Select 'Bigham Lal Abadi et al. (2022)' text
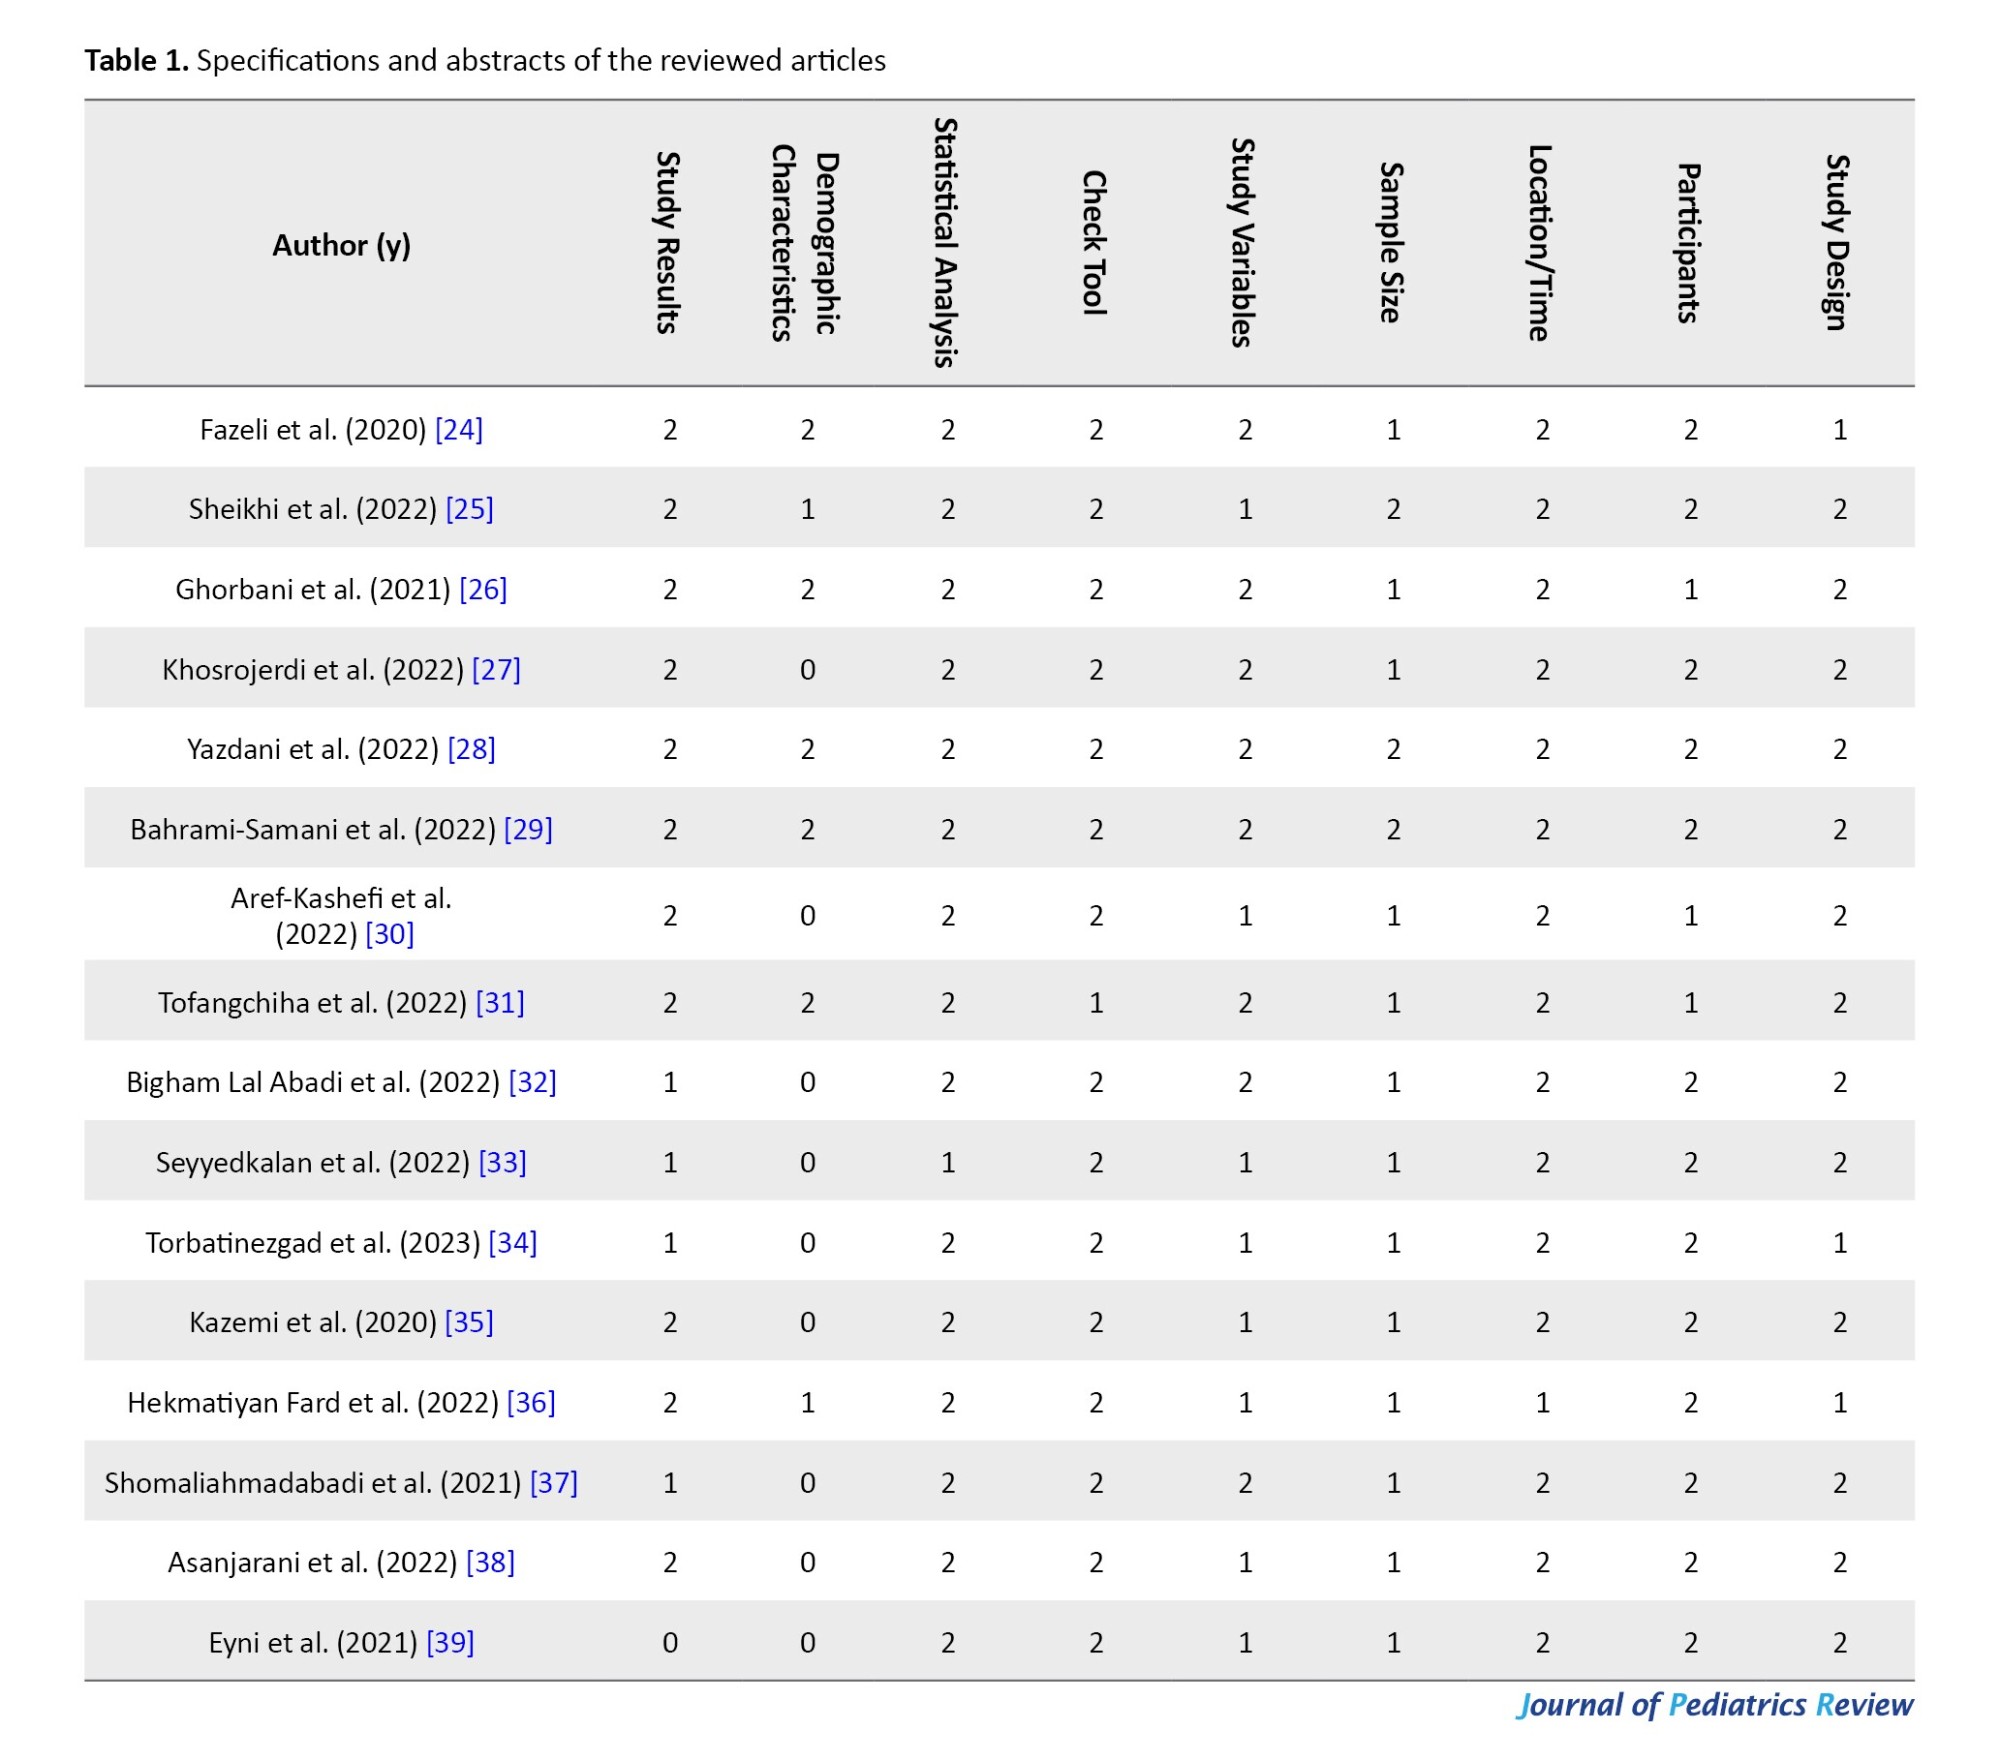Screen dimensions: 2000x1761 313,1082
